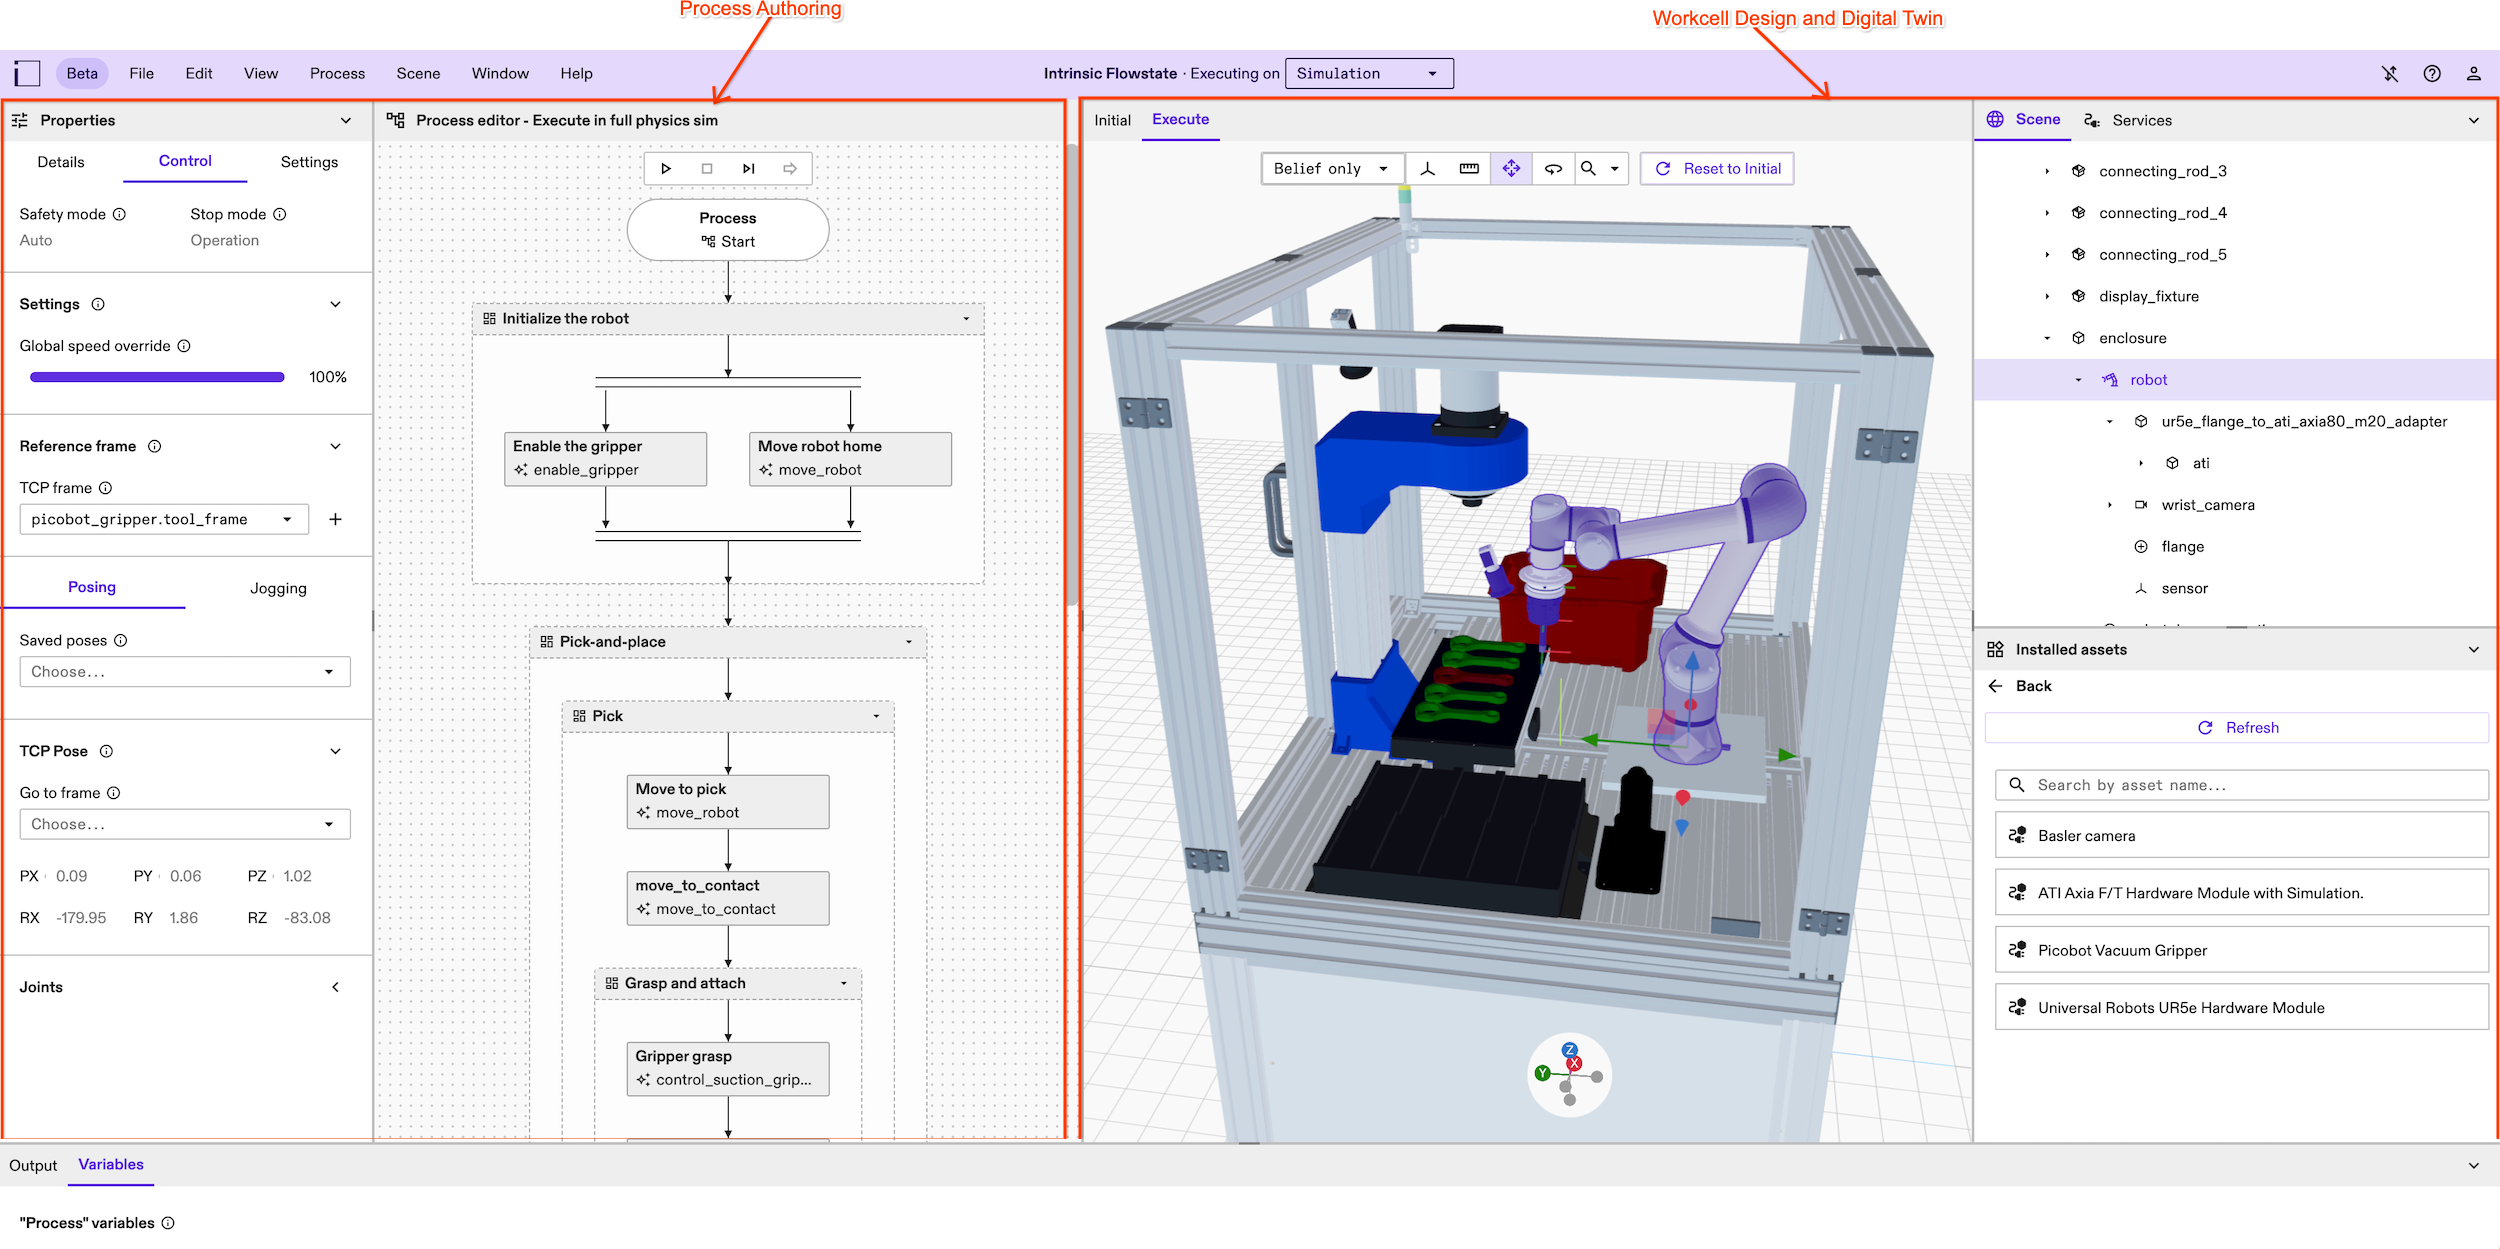The image size is (2500, 1249).
Task: Switch to the Jogging tab in Properties
Action: [x=278, y=588]
